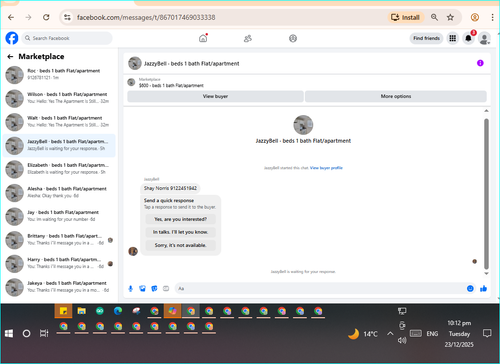This screenshot has height=364, width=500.
Task: Click the View buyer button
Action: pyautogui.click(x=215, y=96)
